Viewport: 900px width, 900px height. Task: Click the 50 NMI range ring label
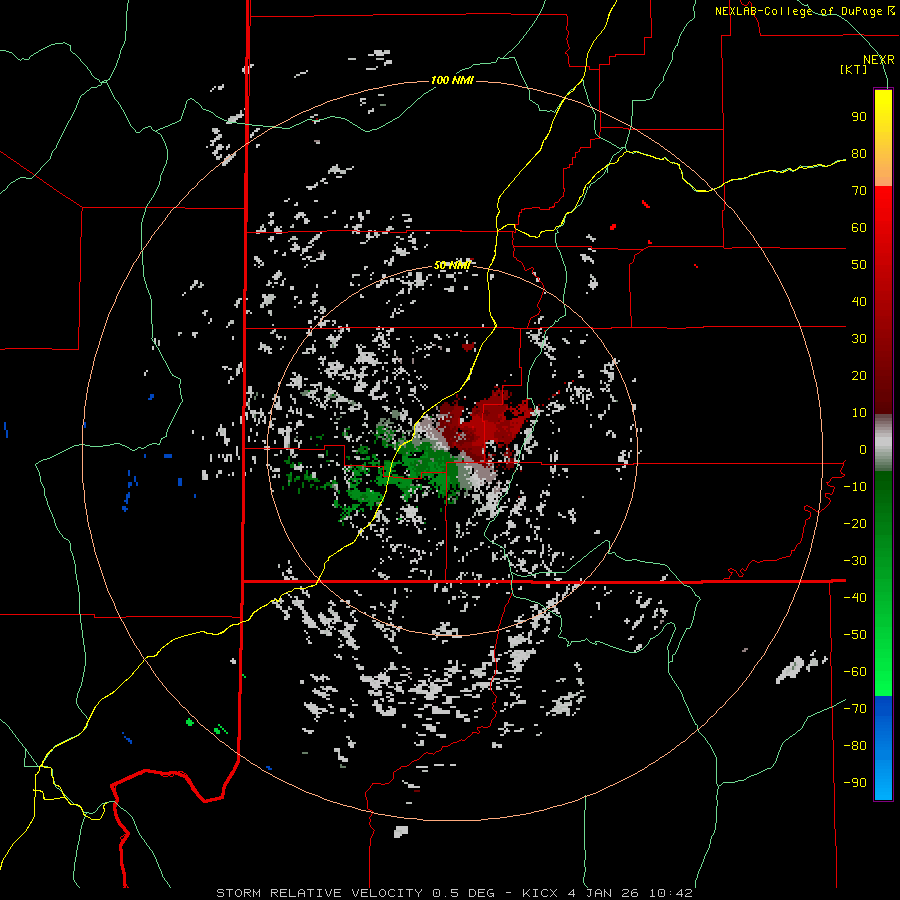tap(452, 265)
